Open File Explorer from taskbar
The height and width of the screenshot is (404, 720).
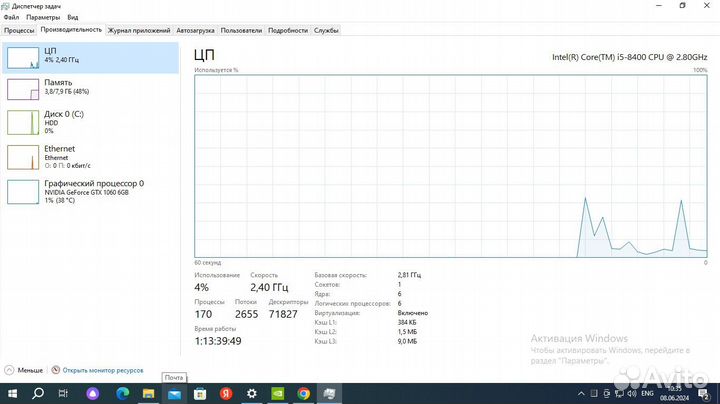point(149,393)
